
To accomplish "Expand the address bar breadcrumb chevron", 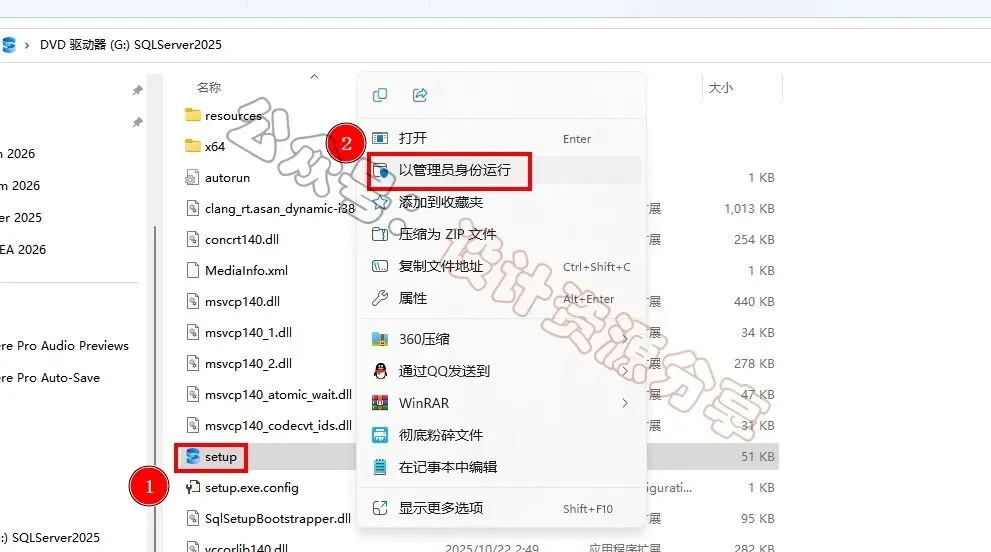I will click(27, 45).
